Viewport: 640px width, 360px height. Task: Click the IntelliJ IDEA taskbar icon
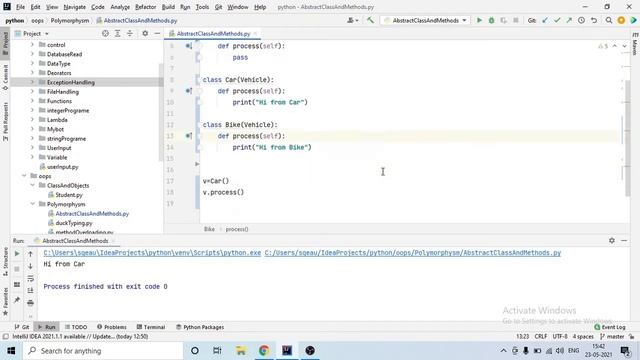(x=287, y=351)
